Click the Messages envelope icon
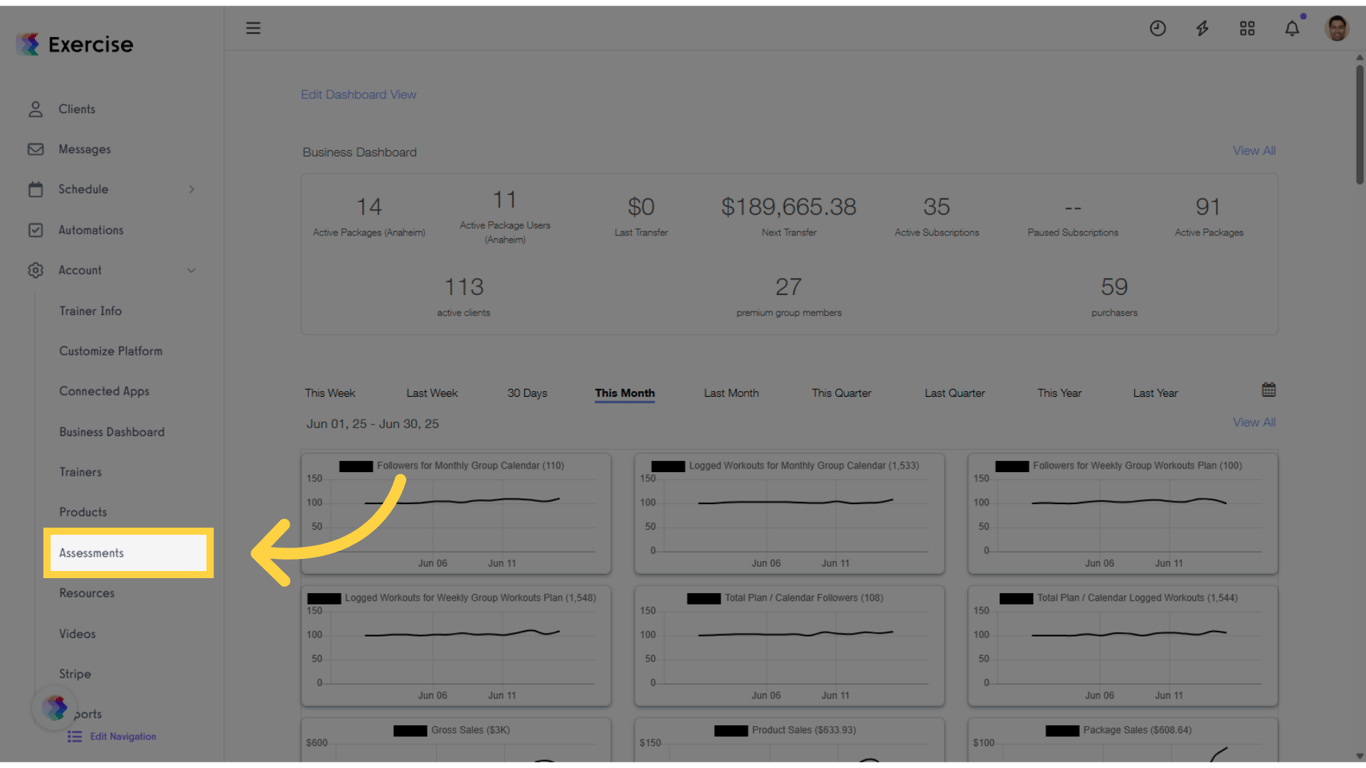 point(35,149)
